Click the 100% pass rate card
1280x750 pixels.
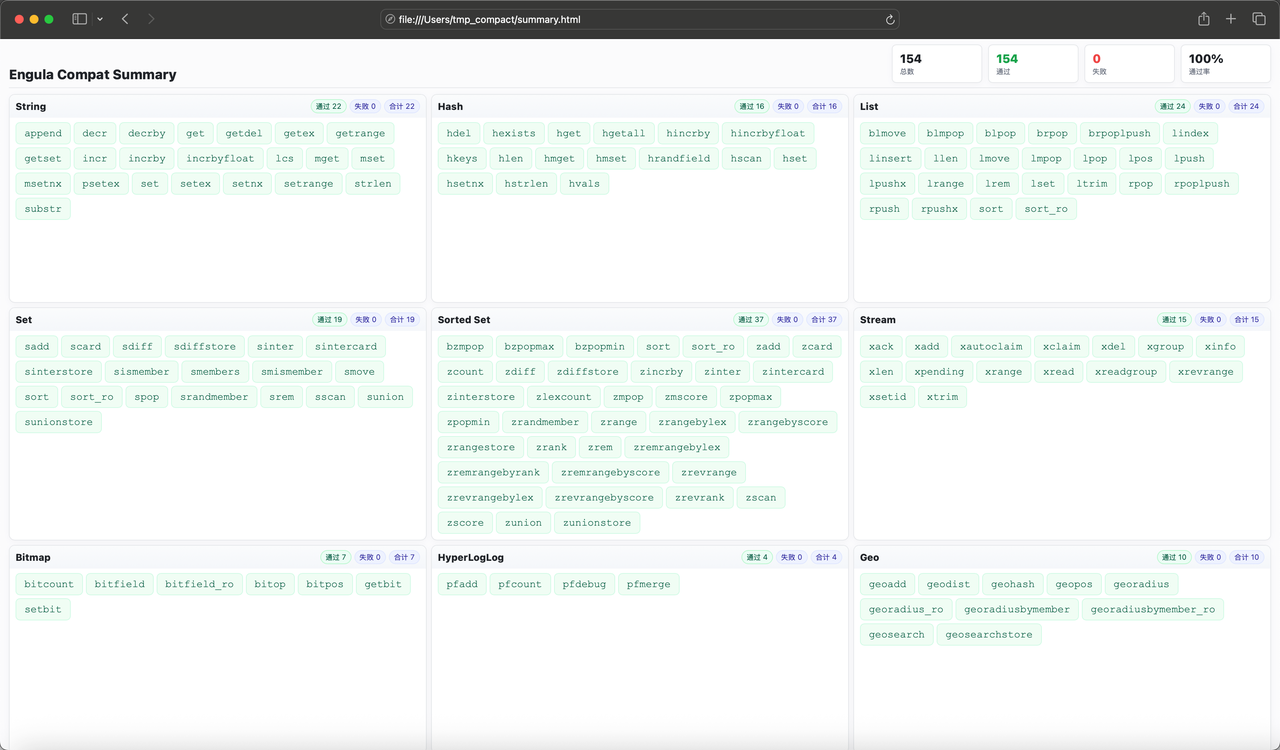[x=1225, y=64]
